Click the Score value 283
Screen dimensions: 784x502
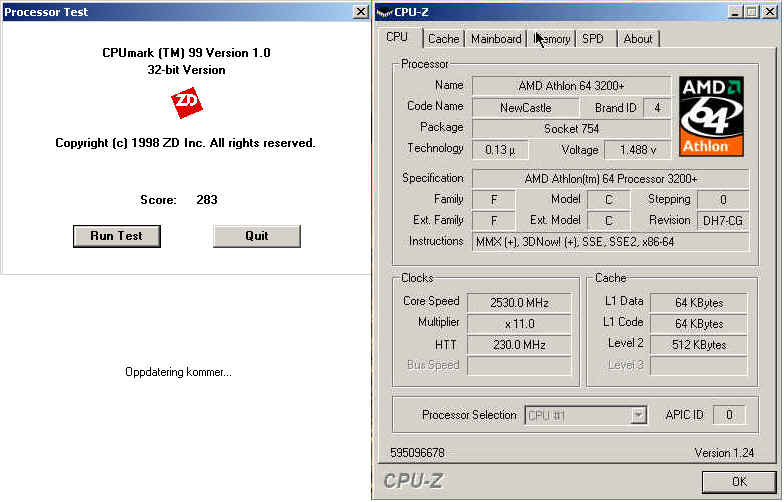coord(206,200)
